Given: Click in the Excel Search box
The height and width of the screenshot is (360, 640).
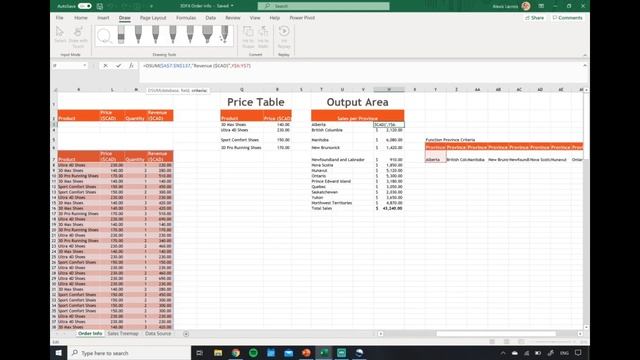Looking at the screenshot, I should [x=323, y=6].
